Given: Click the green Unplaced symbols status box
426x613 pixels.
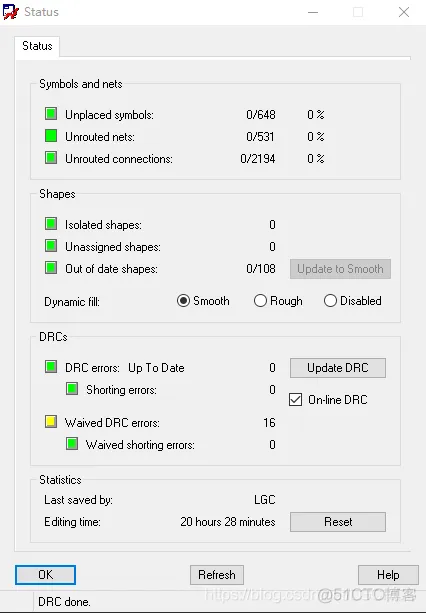Looking at the screenshot, I should [51, 114].
